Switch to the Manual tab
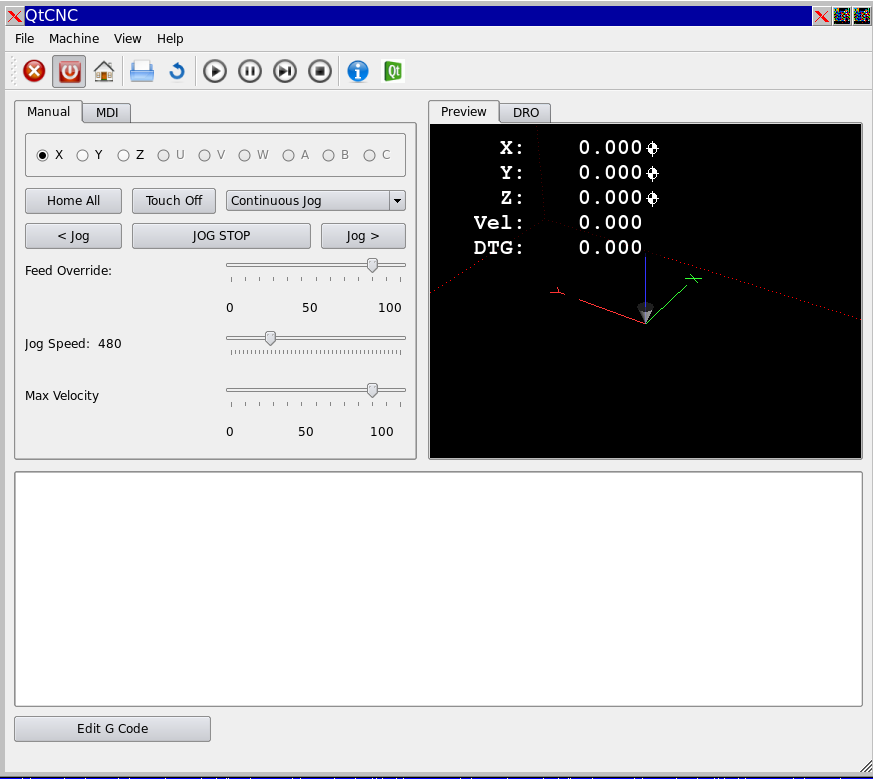873x779 pixels. [48, 111]
